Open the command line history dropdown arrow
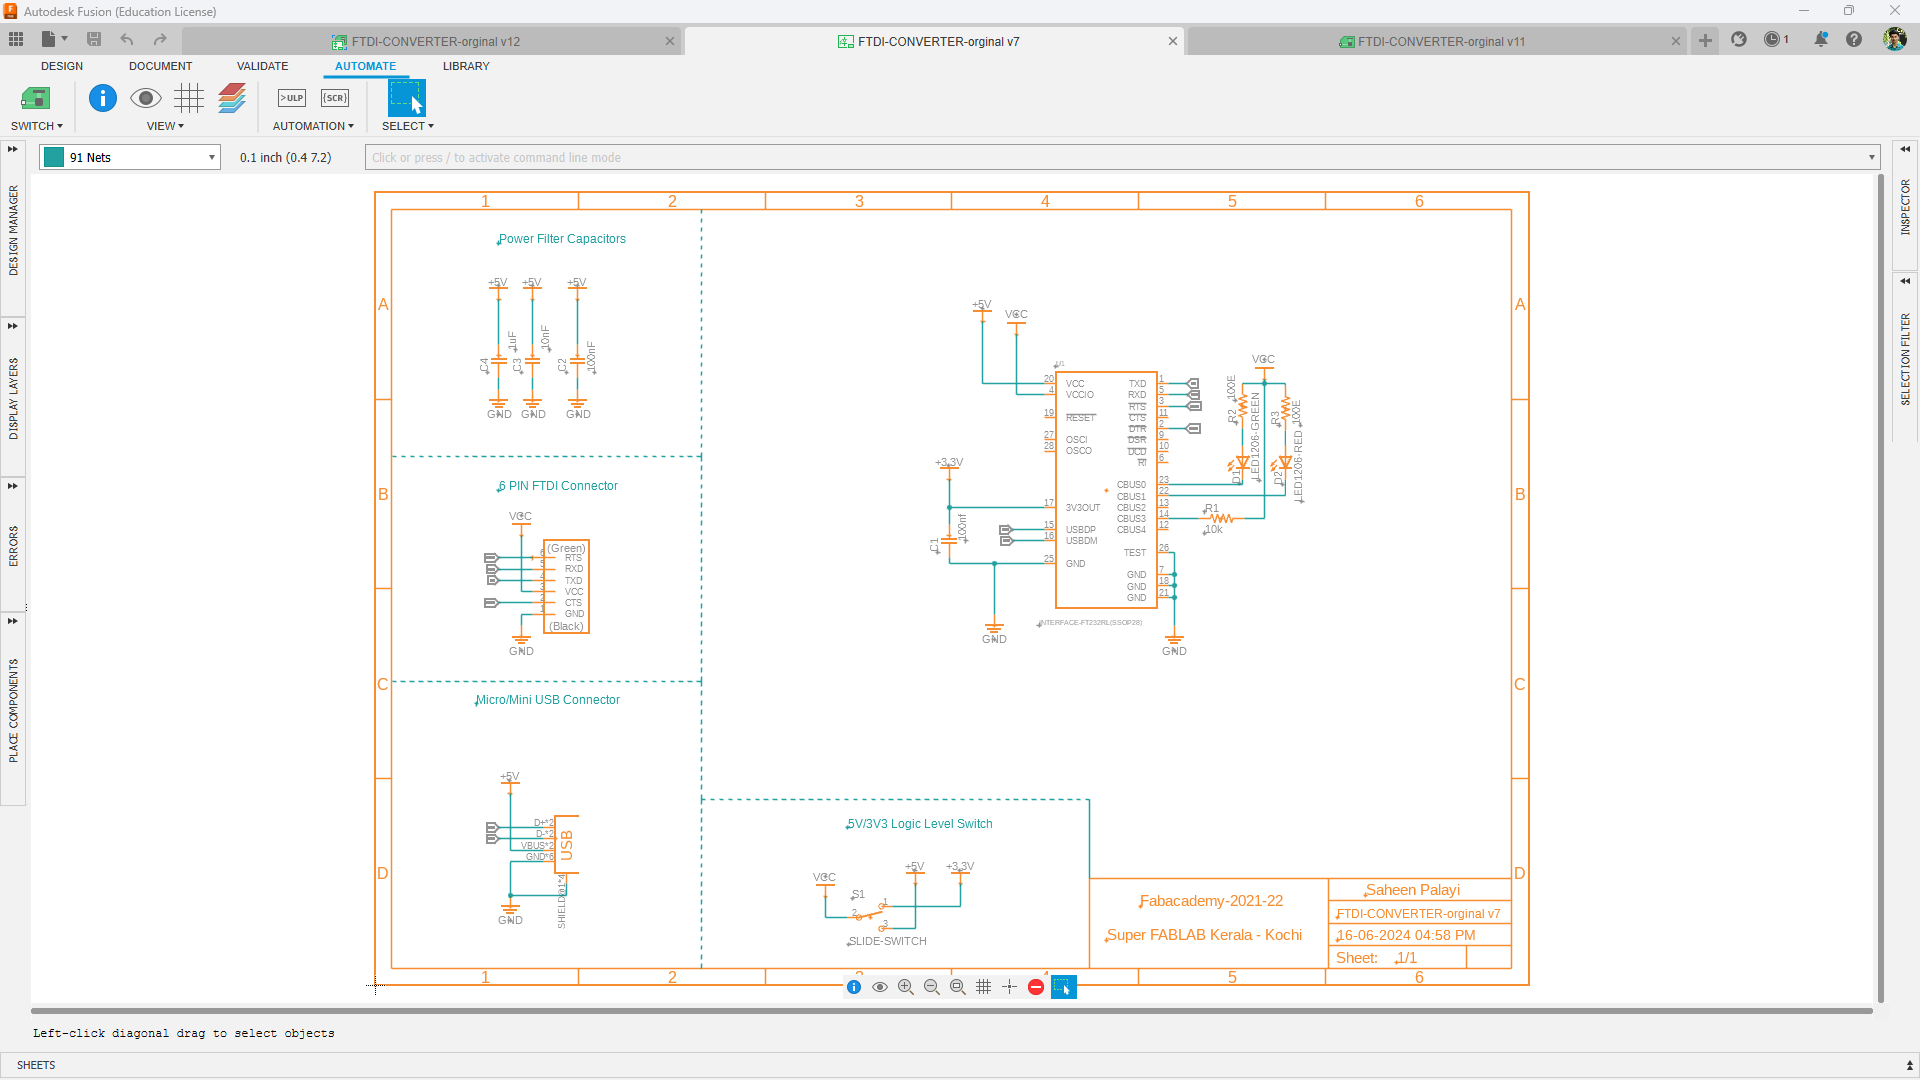Screen dimensions: 1920x1080 1872,157
